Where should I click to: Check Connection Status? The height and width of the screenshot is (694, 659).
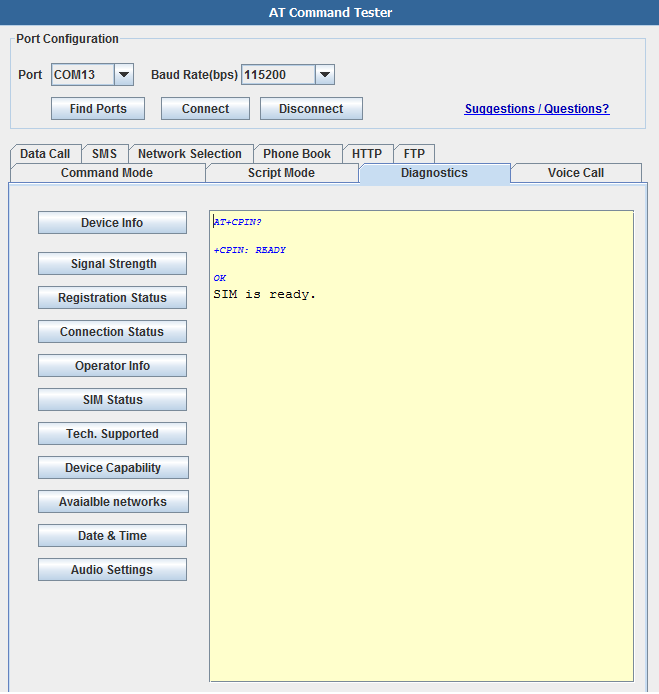112,332
